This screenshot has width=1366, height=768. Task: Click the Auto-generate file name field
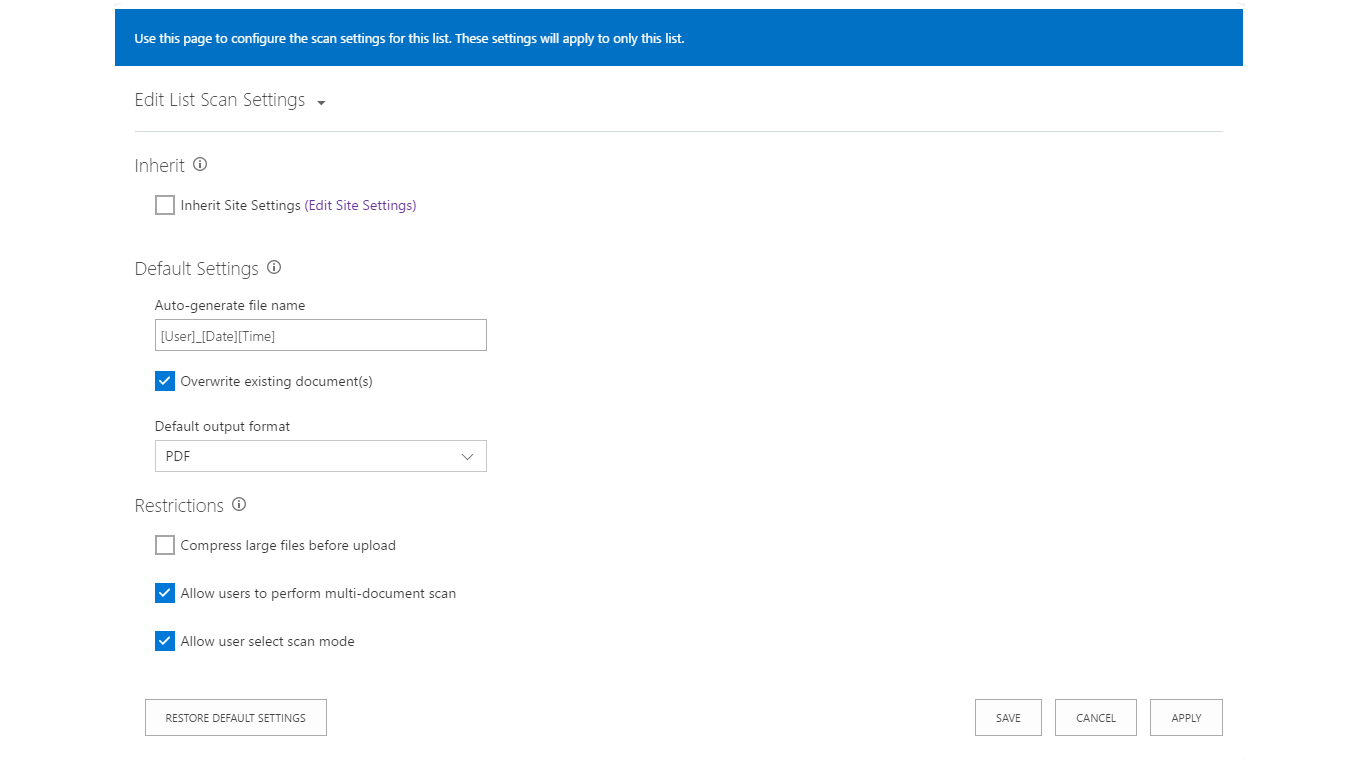point(320,336)
